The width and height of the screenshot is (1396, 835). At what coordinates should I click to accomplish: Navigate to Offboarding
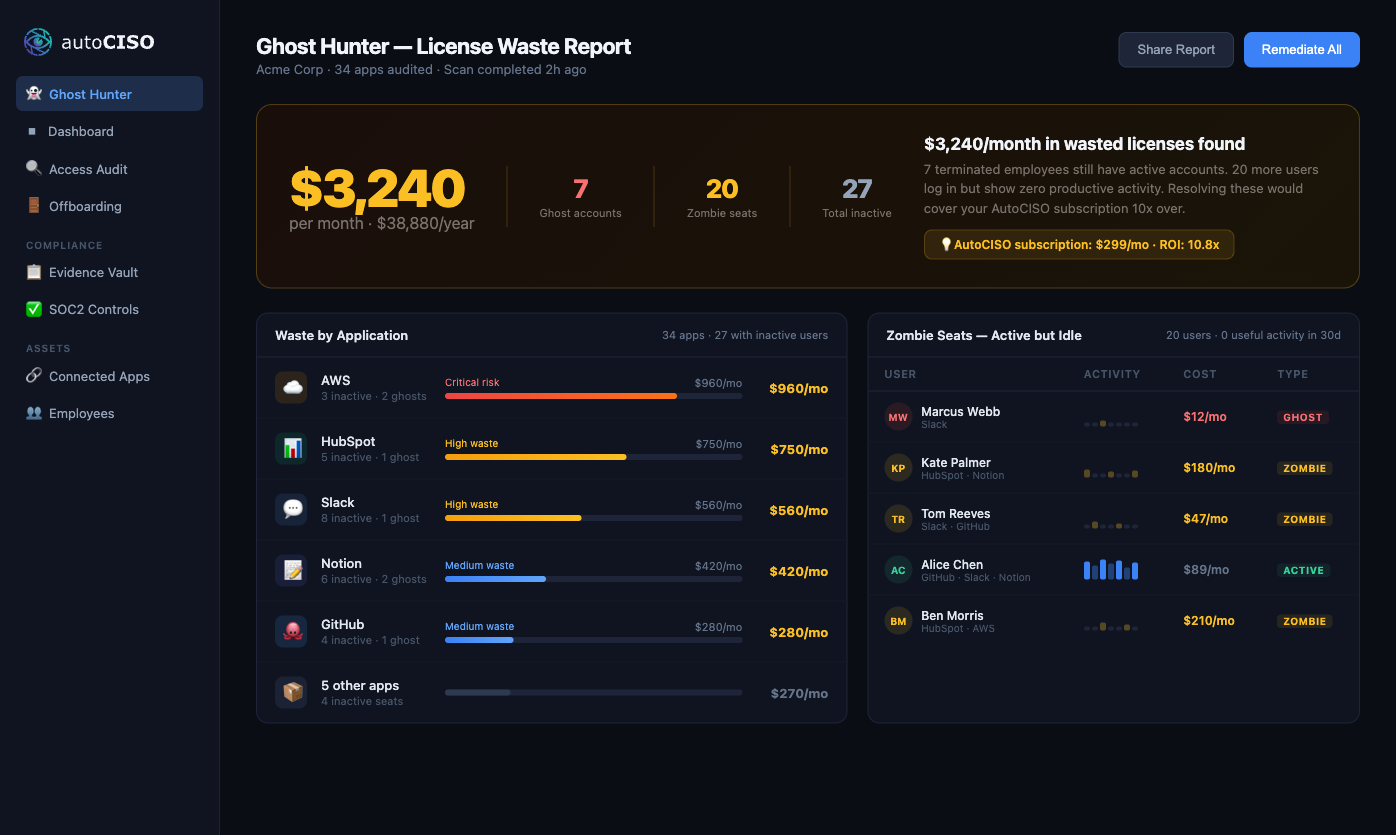[x=109, y=206]
